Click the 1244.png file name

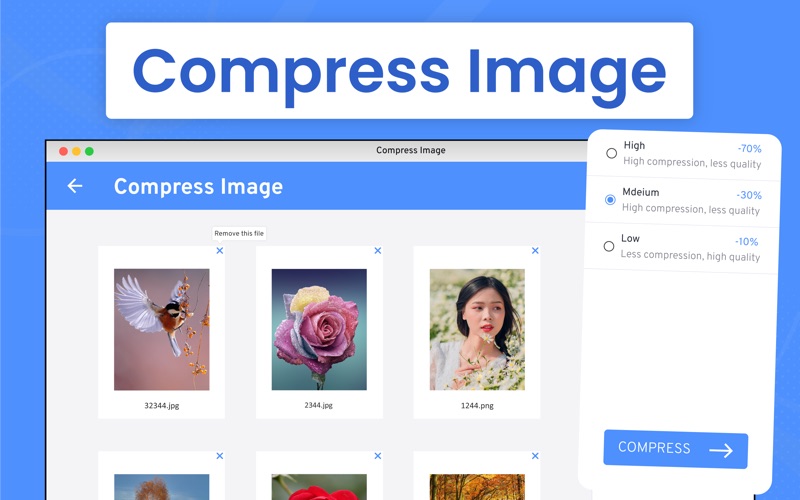click(477, 406)
